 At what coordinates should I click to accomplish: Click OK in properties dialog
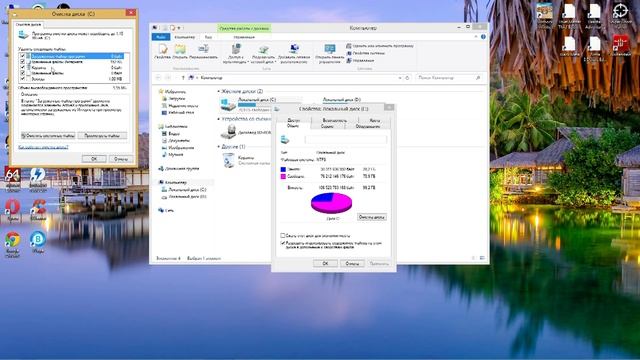pos(325,264)
